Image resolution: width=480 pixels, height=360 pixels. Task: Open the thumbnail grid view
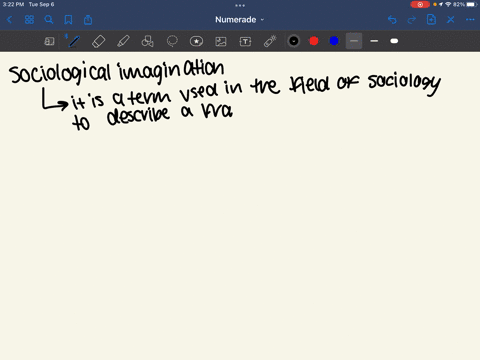pyautogui.click(x=29, y=20)
